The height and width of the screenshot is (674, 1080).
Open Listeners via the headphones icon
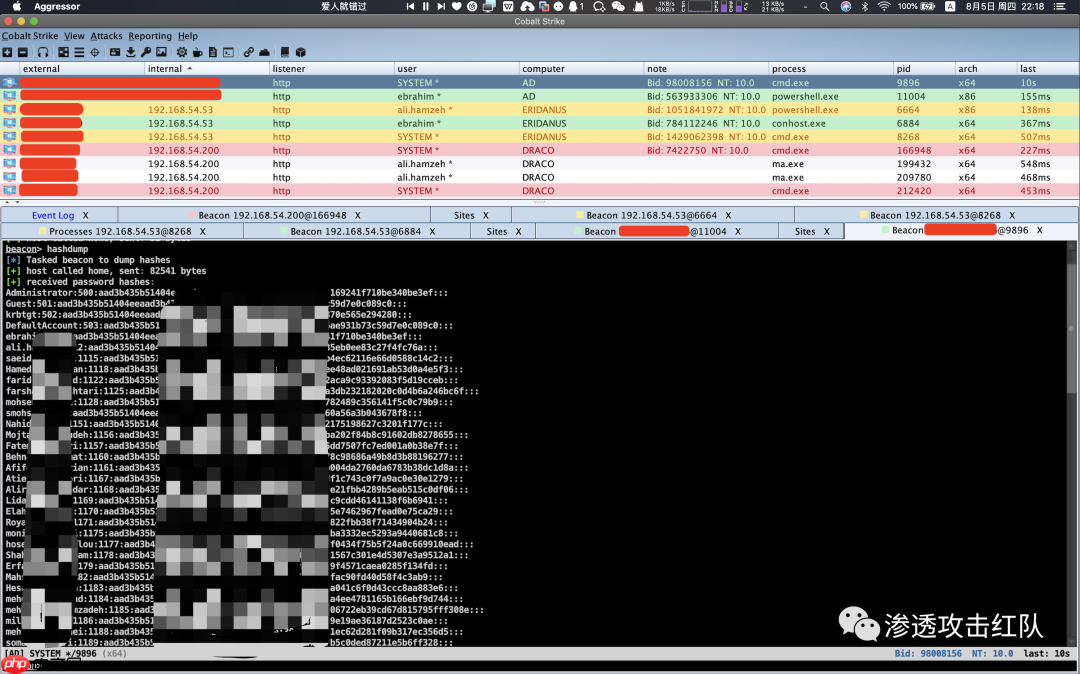(43, 52)
